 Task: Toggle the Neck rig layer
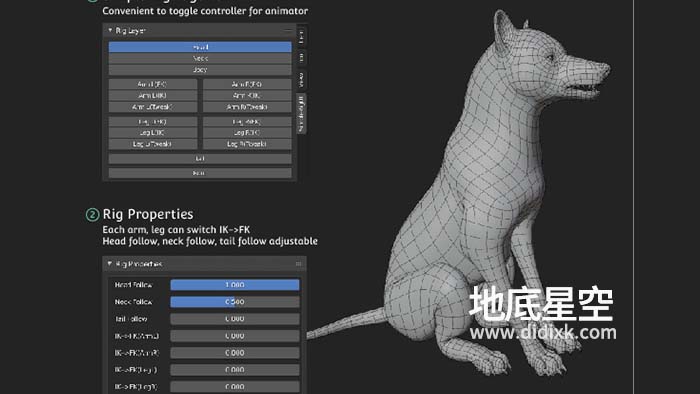pyautogui.click(x=200, y=58)
